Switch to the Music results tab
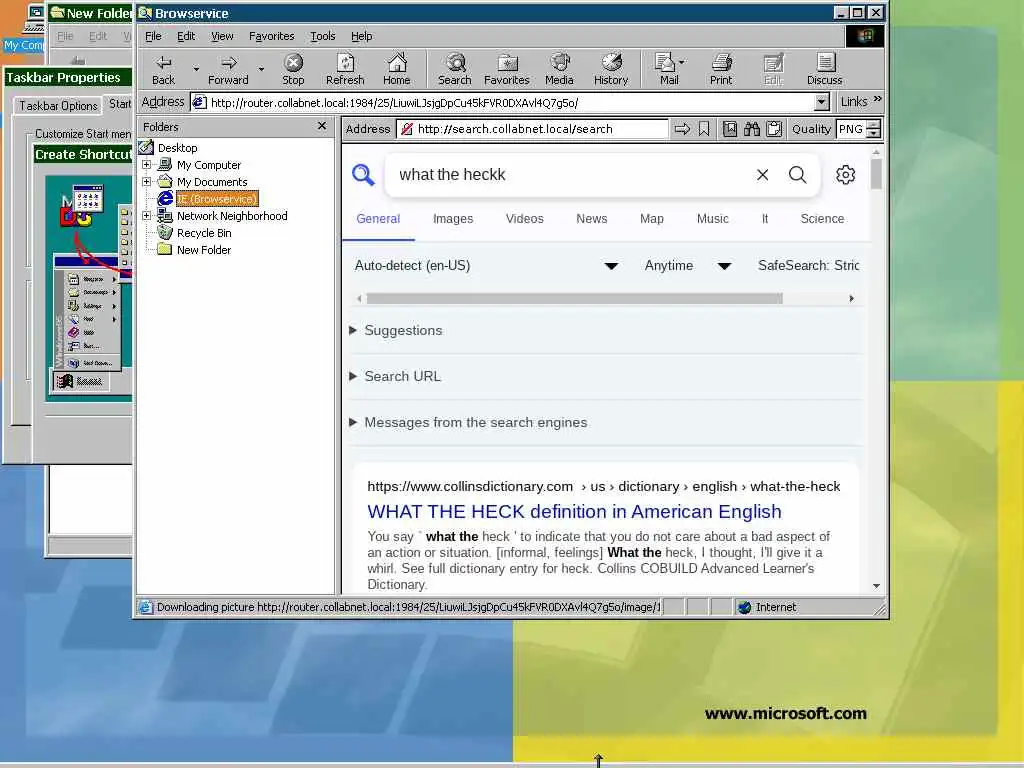1024x768 pixels. pos(712,219)
